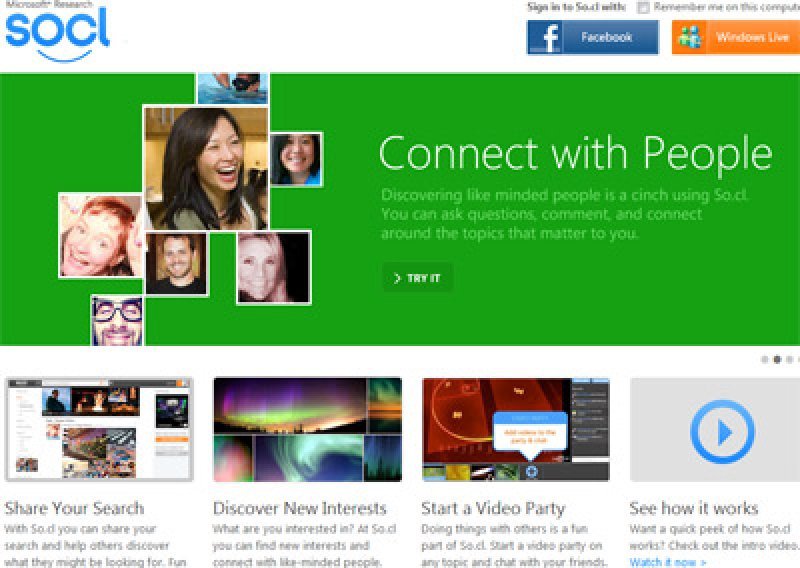Click the red-haired smiling face photo
The height and width of the screenshot is (568, 800).
click(101, 236)
